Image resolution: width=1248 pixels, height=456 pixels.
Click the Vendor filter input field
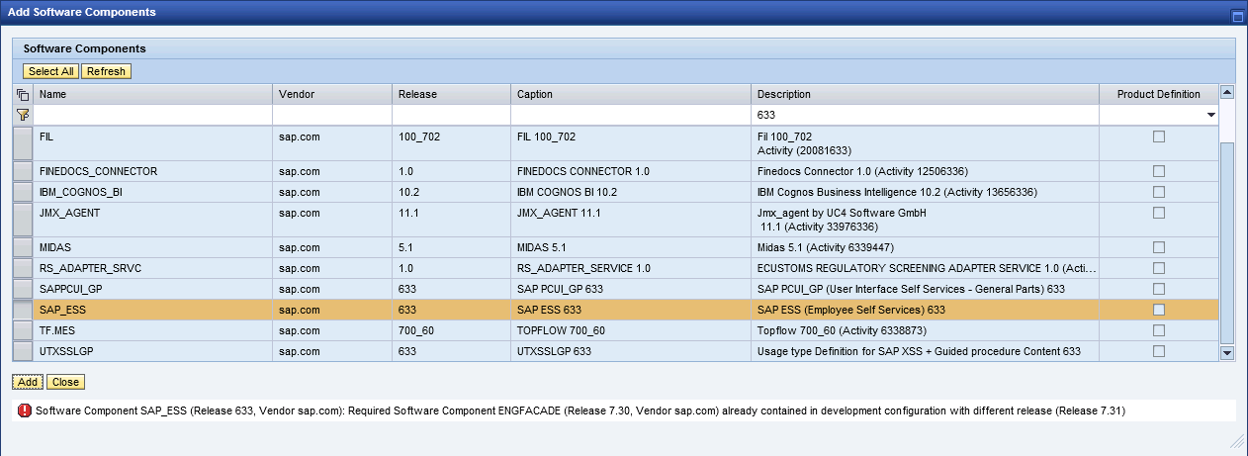point(333,115)
